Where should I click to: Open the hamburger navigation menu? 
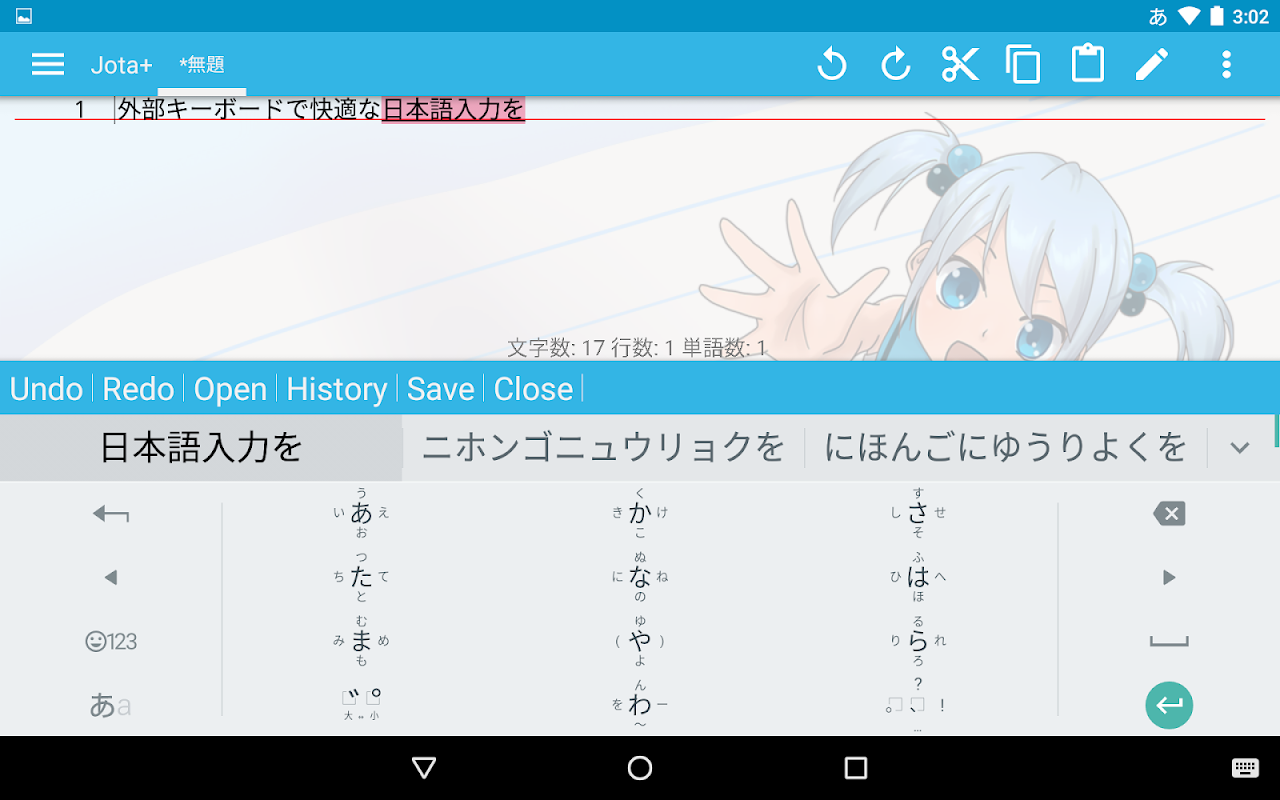click(x=48, y=65)
